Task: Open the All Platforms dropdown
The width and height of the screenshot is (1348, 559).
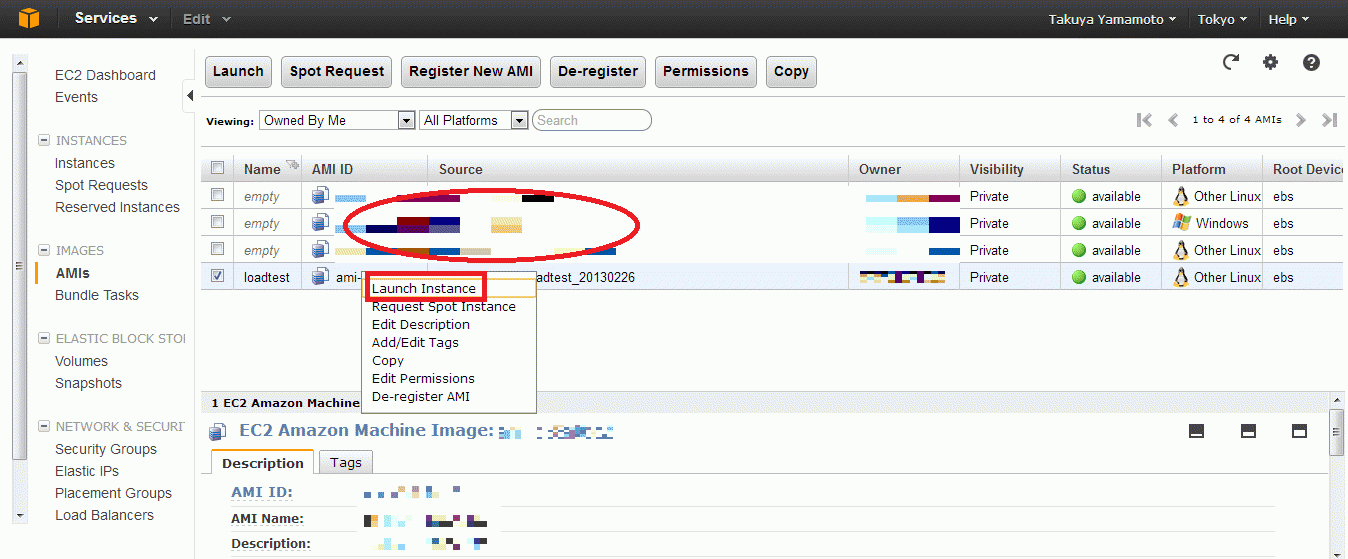Action: [474, 120]
